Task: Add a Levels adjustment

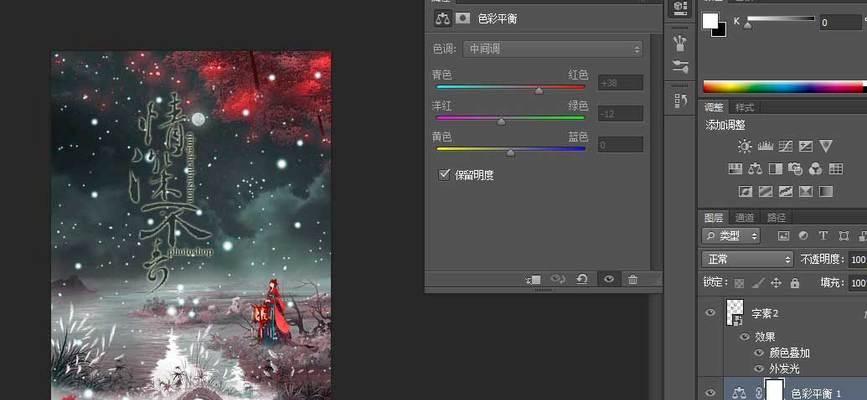Action: click(x=765, y=146)
